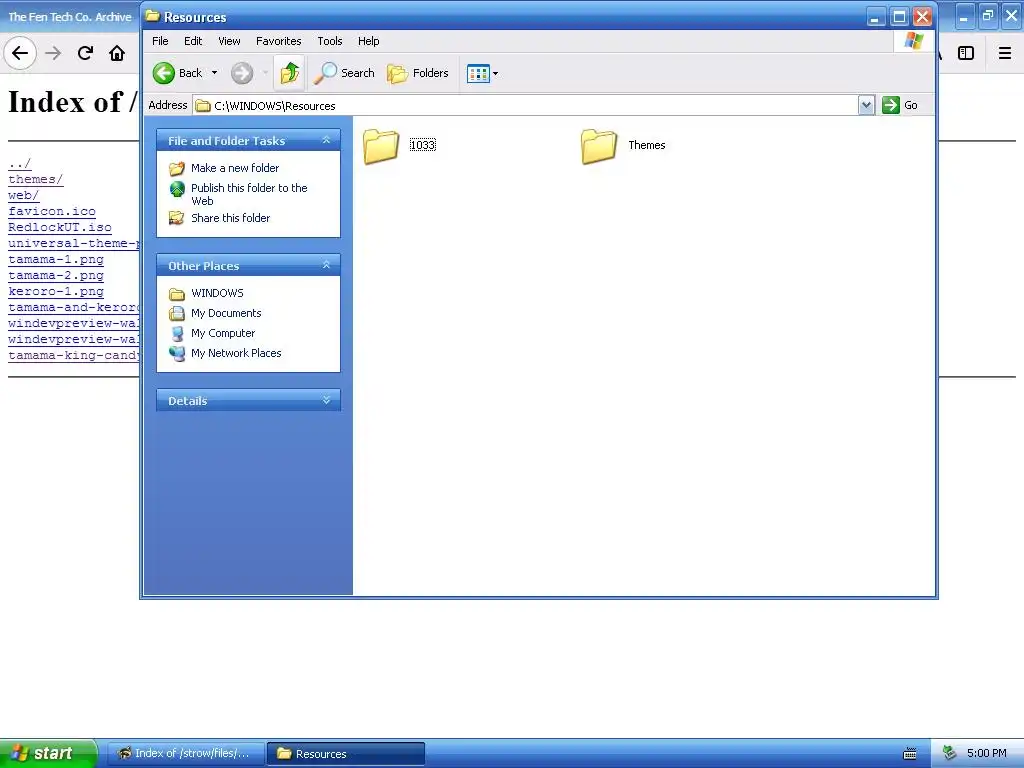Click the address bar showing C:\WINDOWS\Resources
The width and height of the screenshot is (1024, 768).
click(x=526, y=105)
